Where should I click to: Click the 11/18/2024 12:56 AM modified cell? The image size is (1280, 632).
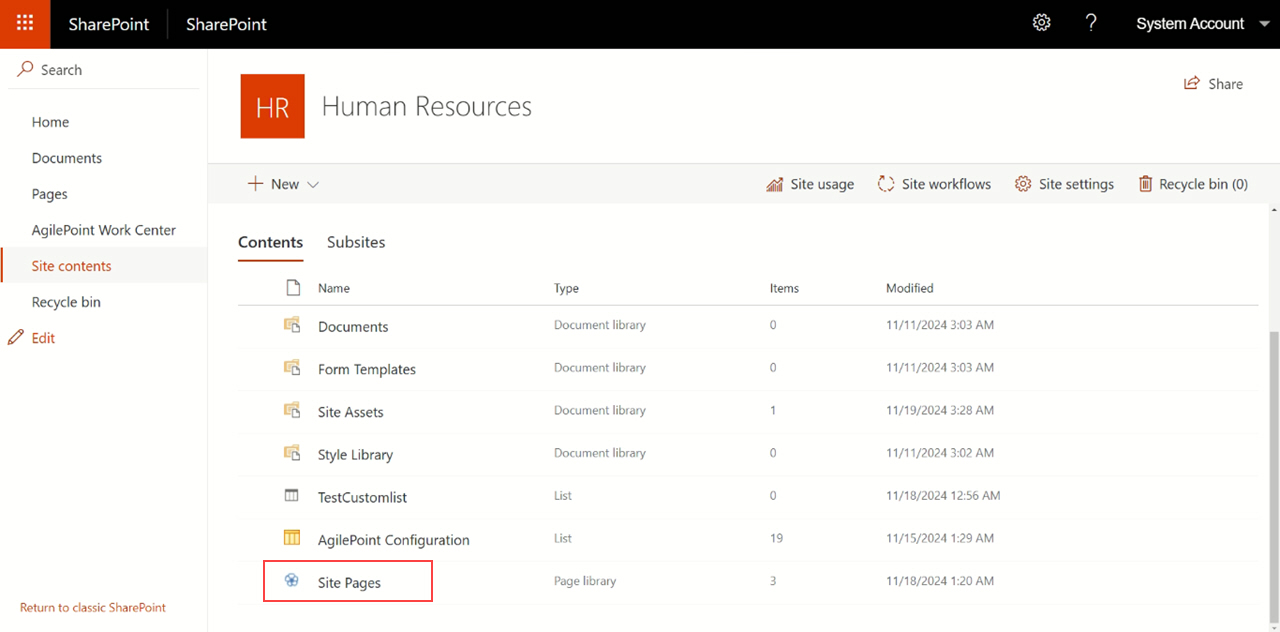tap(943, 495)
